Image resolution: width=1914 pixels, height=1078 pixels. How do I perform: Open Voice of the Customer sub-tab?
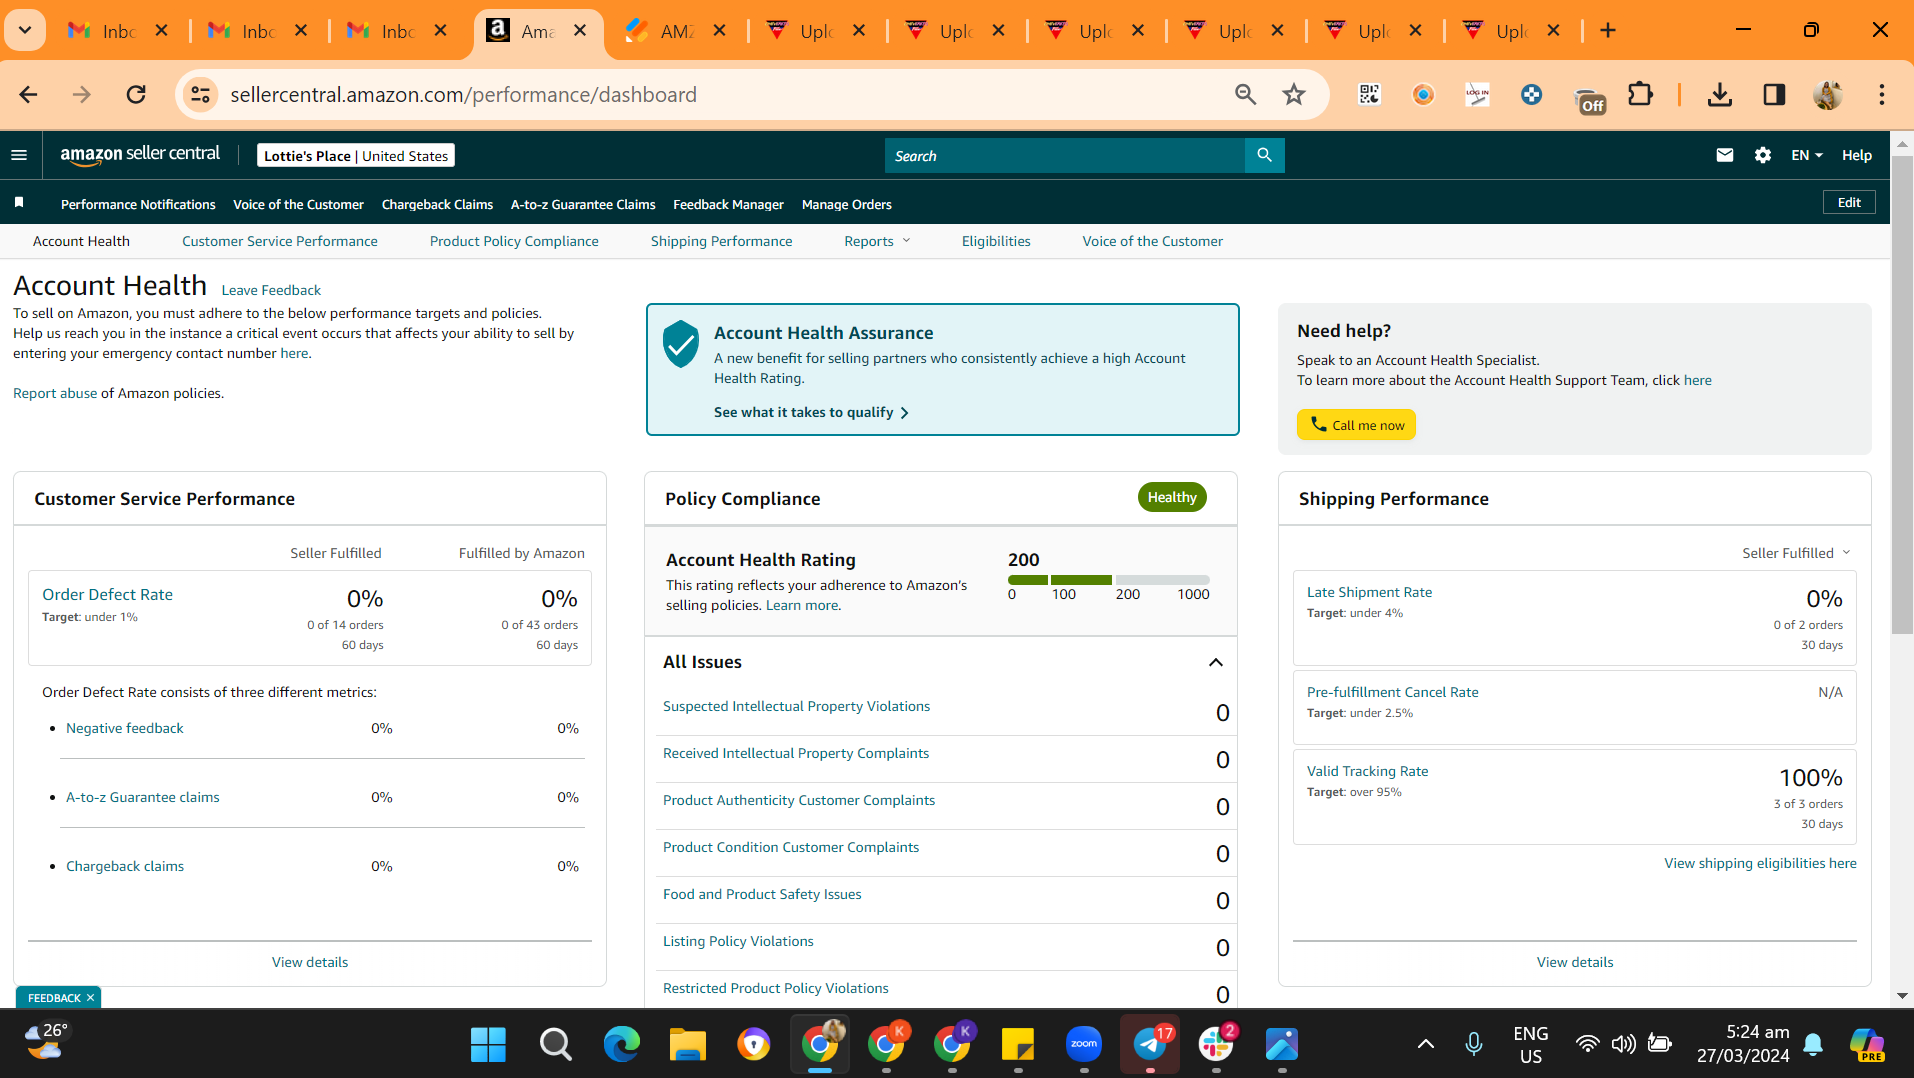[x=1152, y=241]
